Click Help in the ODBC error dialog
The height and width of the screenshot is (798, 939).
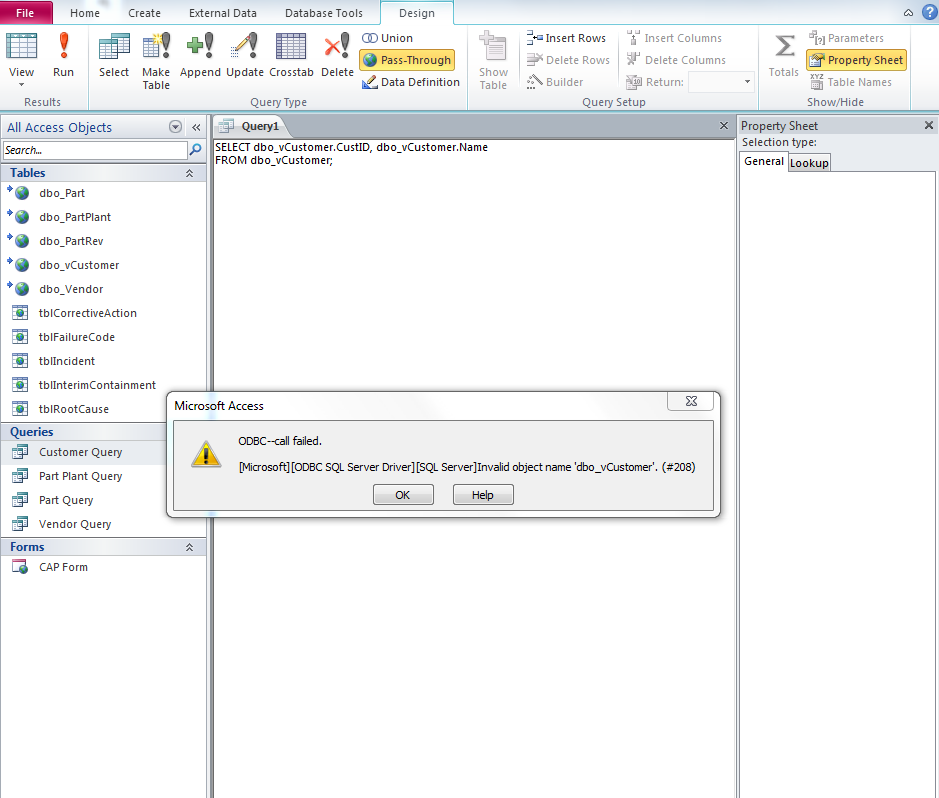tap(483, 495)
